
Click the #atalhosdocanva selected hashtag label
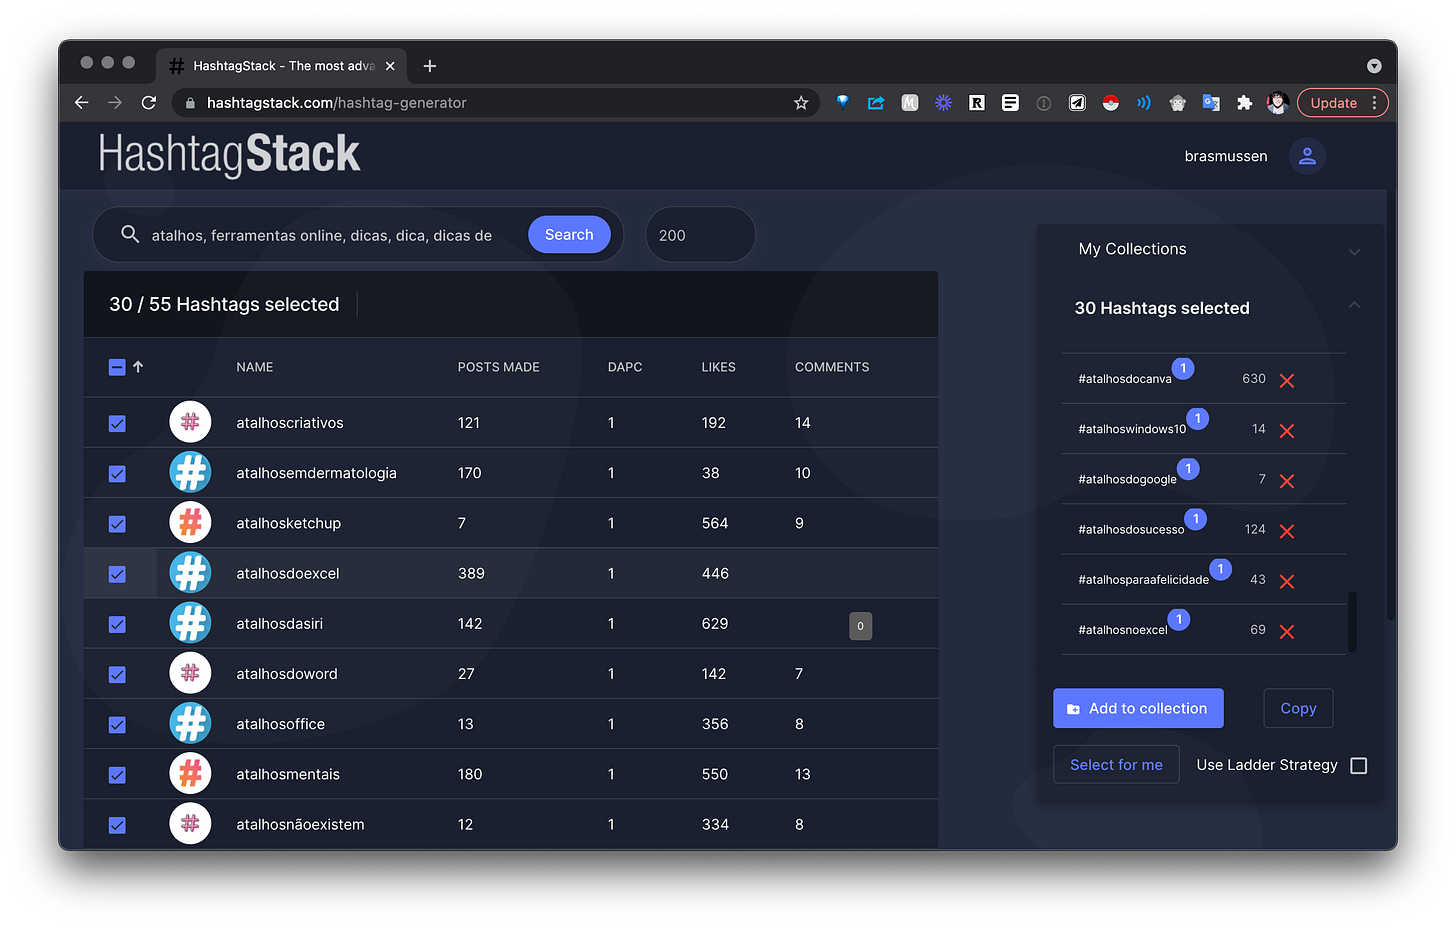coord(1125,379)
